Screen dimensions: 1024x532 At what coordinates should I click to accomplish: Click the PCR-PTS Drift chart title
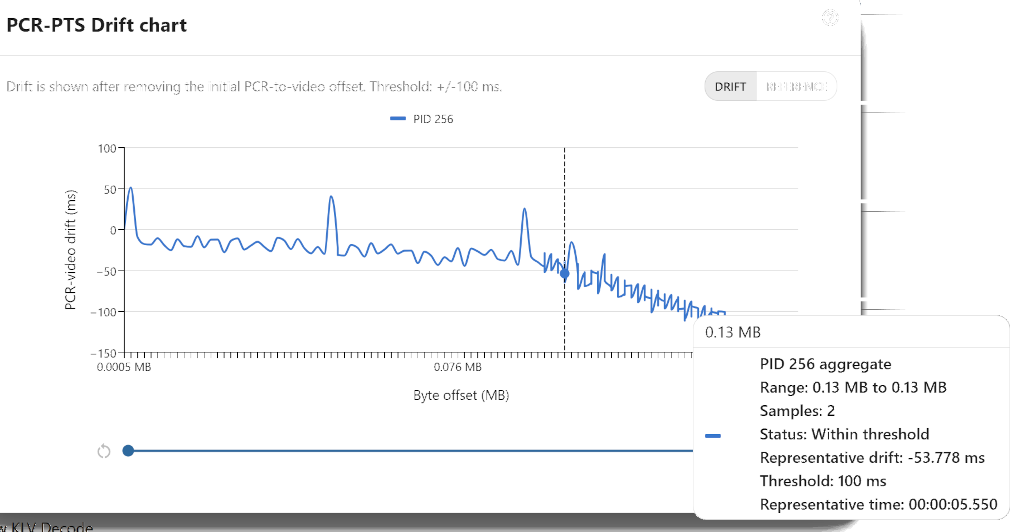point(96,25)
